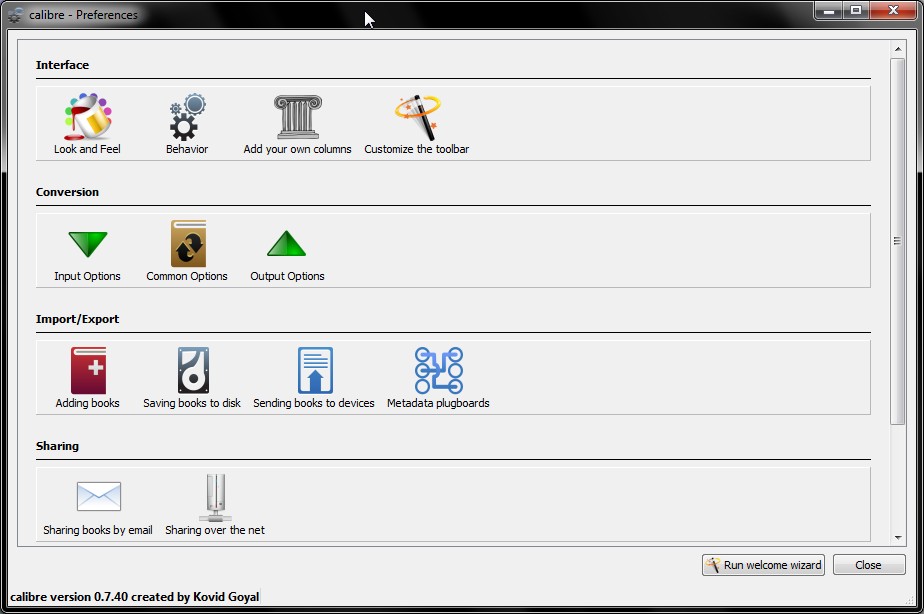This screenshot has width=924, height=614.
Task: Click the Conversion section heading
Action: tap(67, 192)
